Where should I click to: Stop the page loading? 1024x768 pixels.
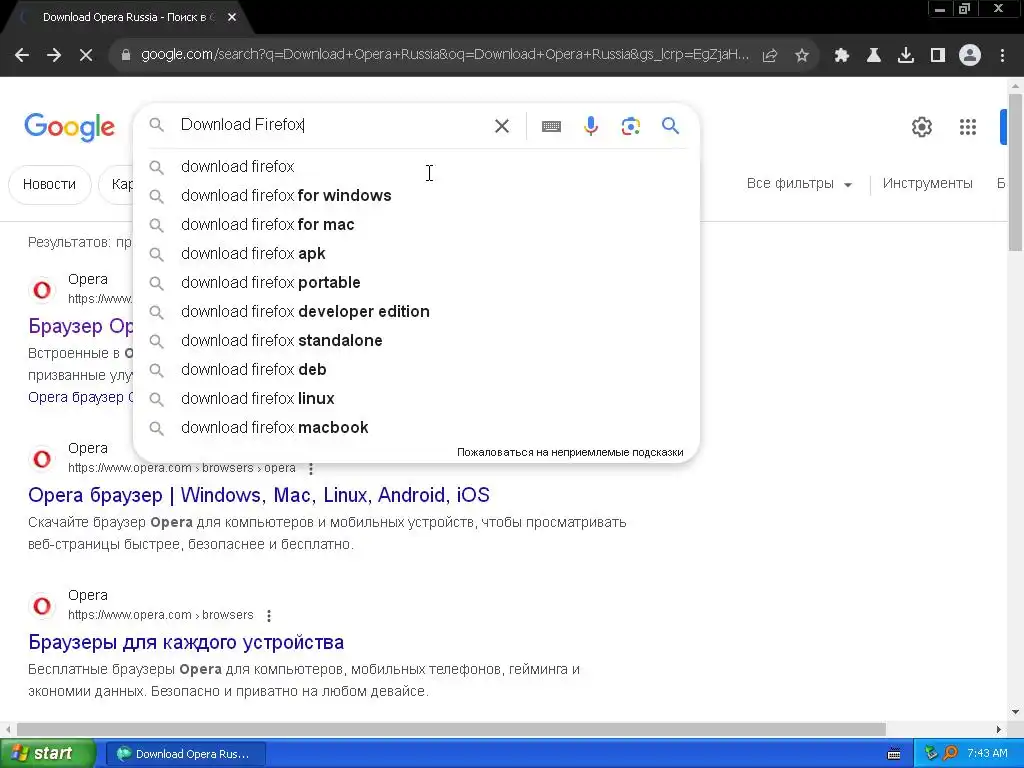[86, 55]
